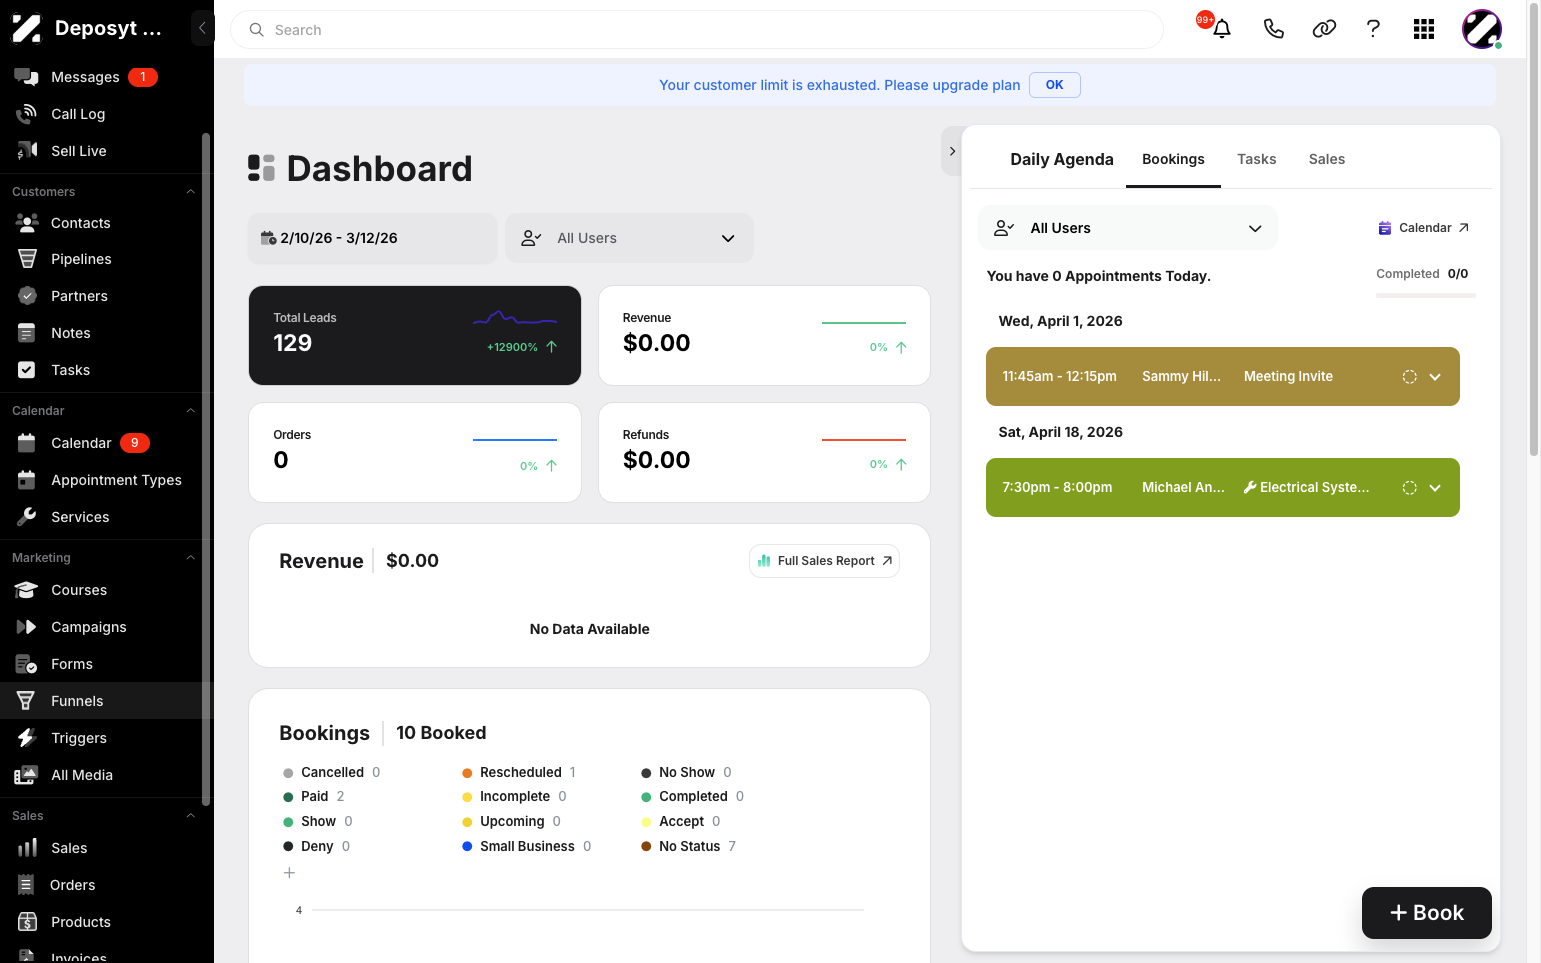Viewport: 1541px width, 963px height.
Task: Toggle the Rescheduled bookings legend item
Action: pos(519,772)
